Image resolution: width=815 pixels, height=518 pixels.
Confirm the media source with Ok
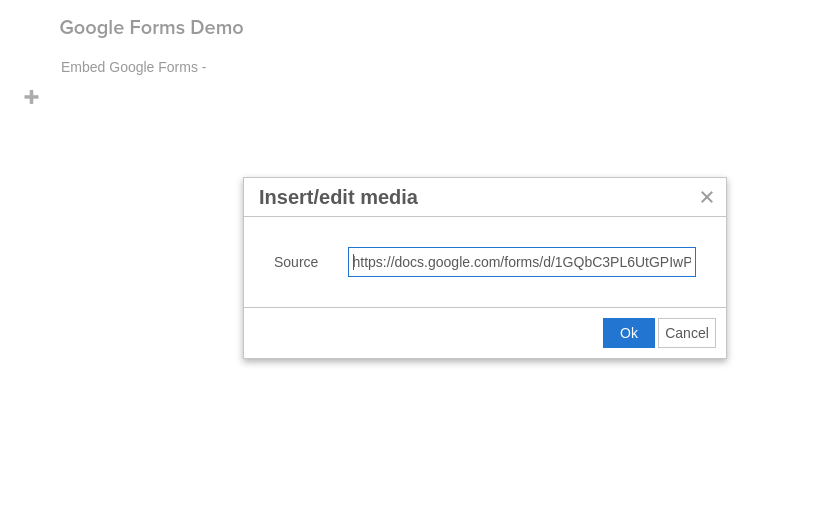click(x=628, y=333)
